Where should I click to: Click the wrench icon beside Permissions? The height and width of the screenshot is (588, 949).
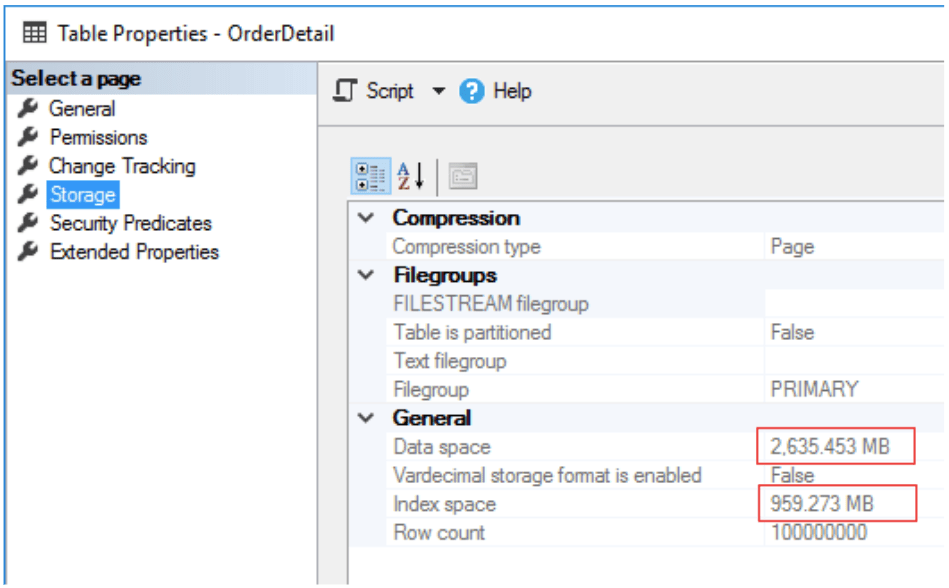[28, 138]
